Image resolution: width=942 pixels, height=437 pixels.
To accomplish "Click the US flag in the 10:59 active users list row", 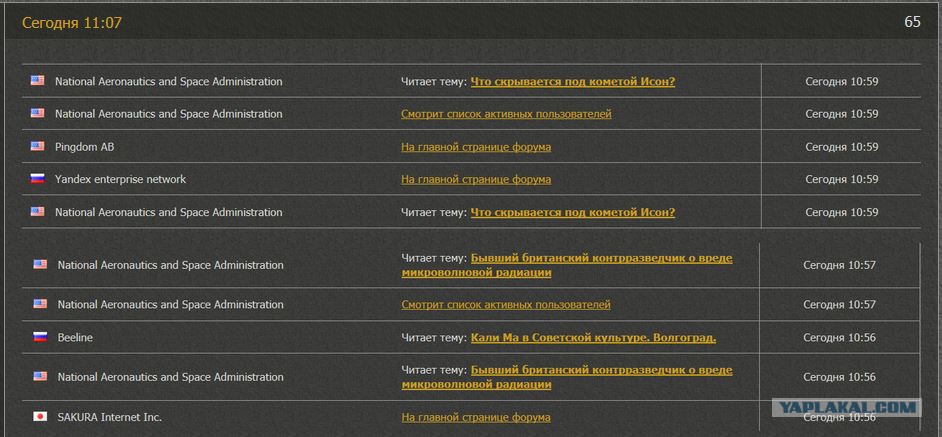I will (37, 113).
